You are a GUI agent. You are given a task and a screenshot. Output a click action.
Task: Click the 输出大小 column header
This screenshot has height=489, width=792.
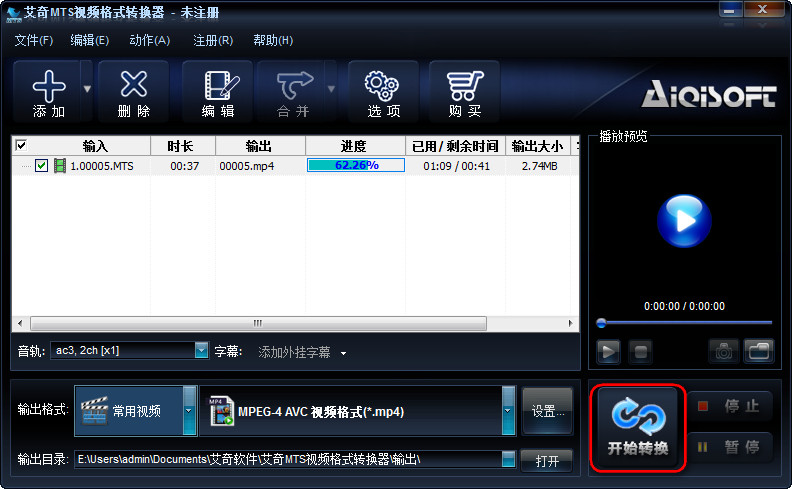pyautogui.click(x=538, y=146)
